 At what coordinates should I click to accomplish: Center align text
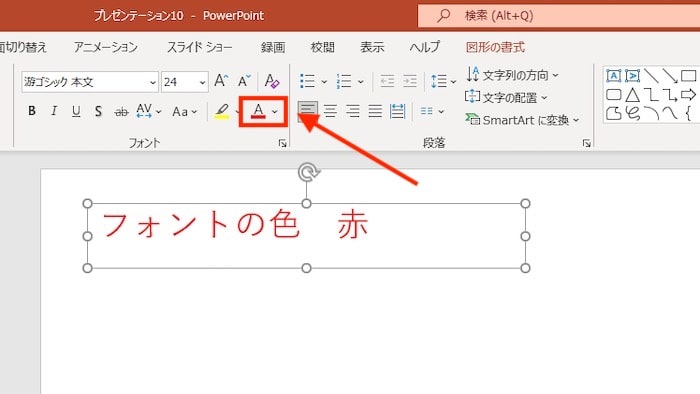[x=330, y=111]
